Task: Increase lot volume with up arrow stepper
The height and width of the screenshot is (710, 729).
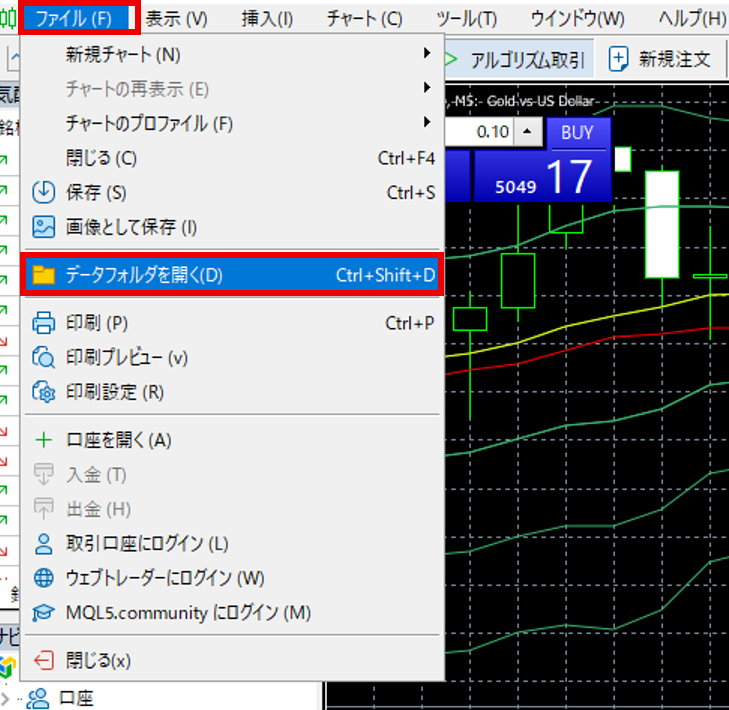Action: [x=529, y=132]
